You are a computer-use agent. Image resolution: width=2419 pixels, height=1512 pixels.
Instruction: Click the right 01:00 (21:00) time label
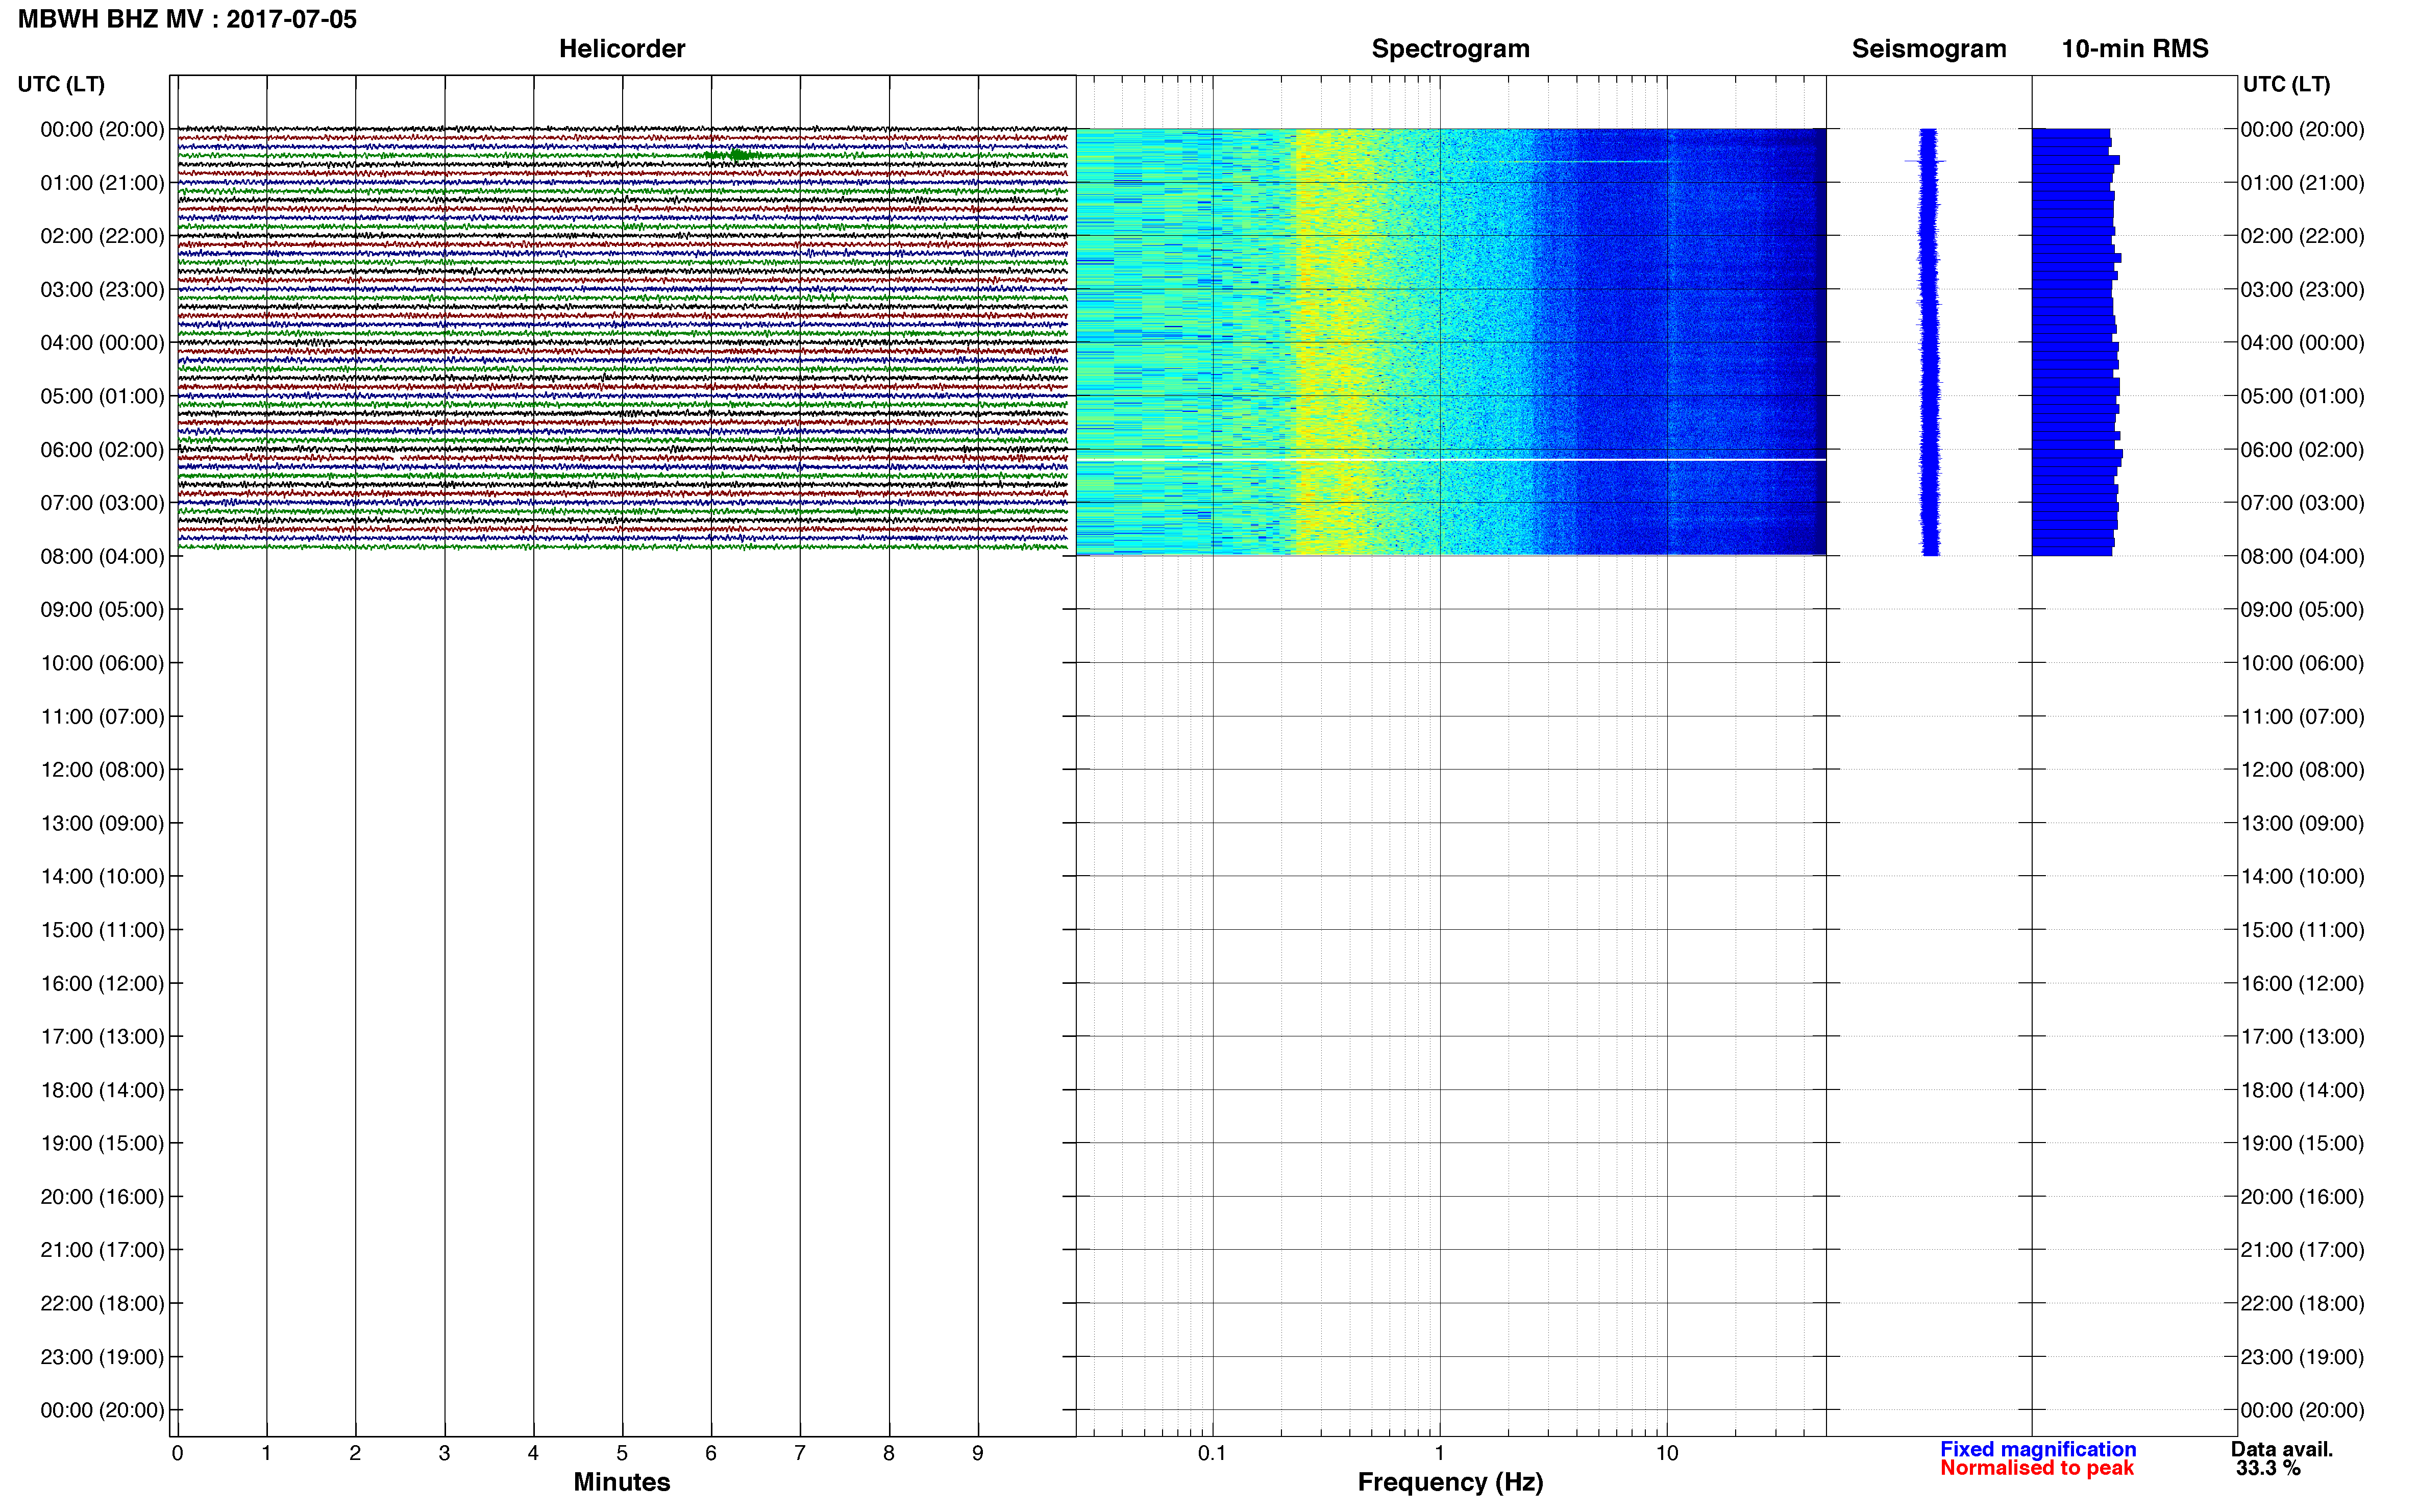[x=2302, y=183]
